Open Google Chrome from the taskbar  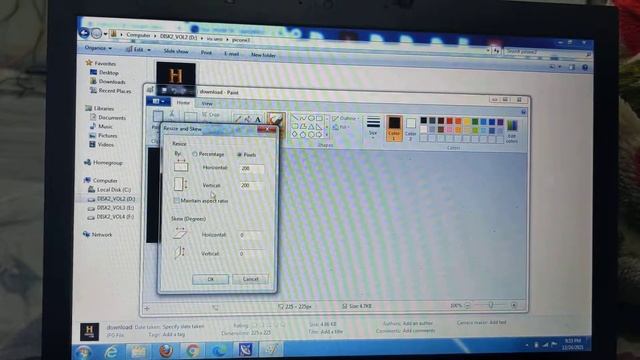[193, 351]
